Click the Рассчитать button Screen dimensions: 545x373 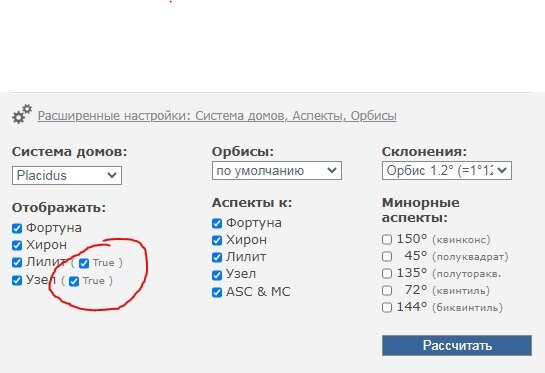coord(457,346)
